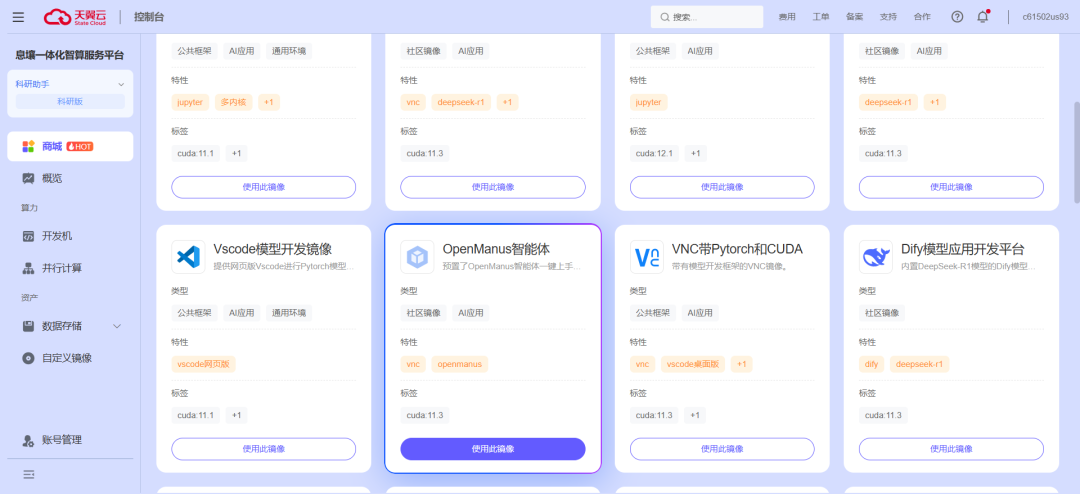
Task: Open notifications bell icon
Action: point(982,17)
